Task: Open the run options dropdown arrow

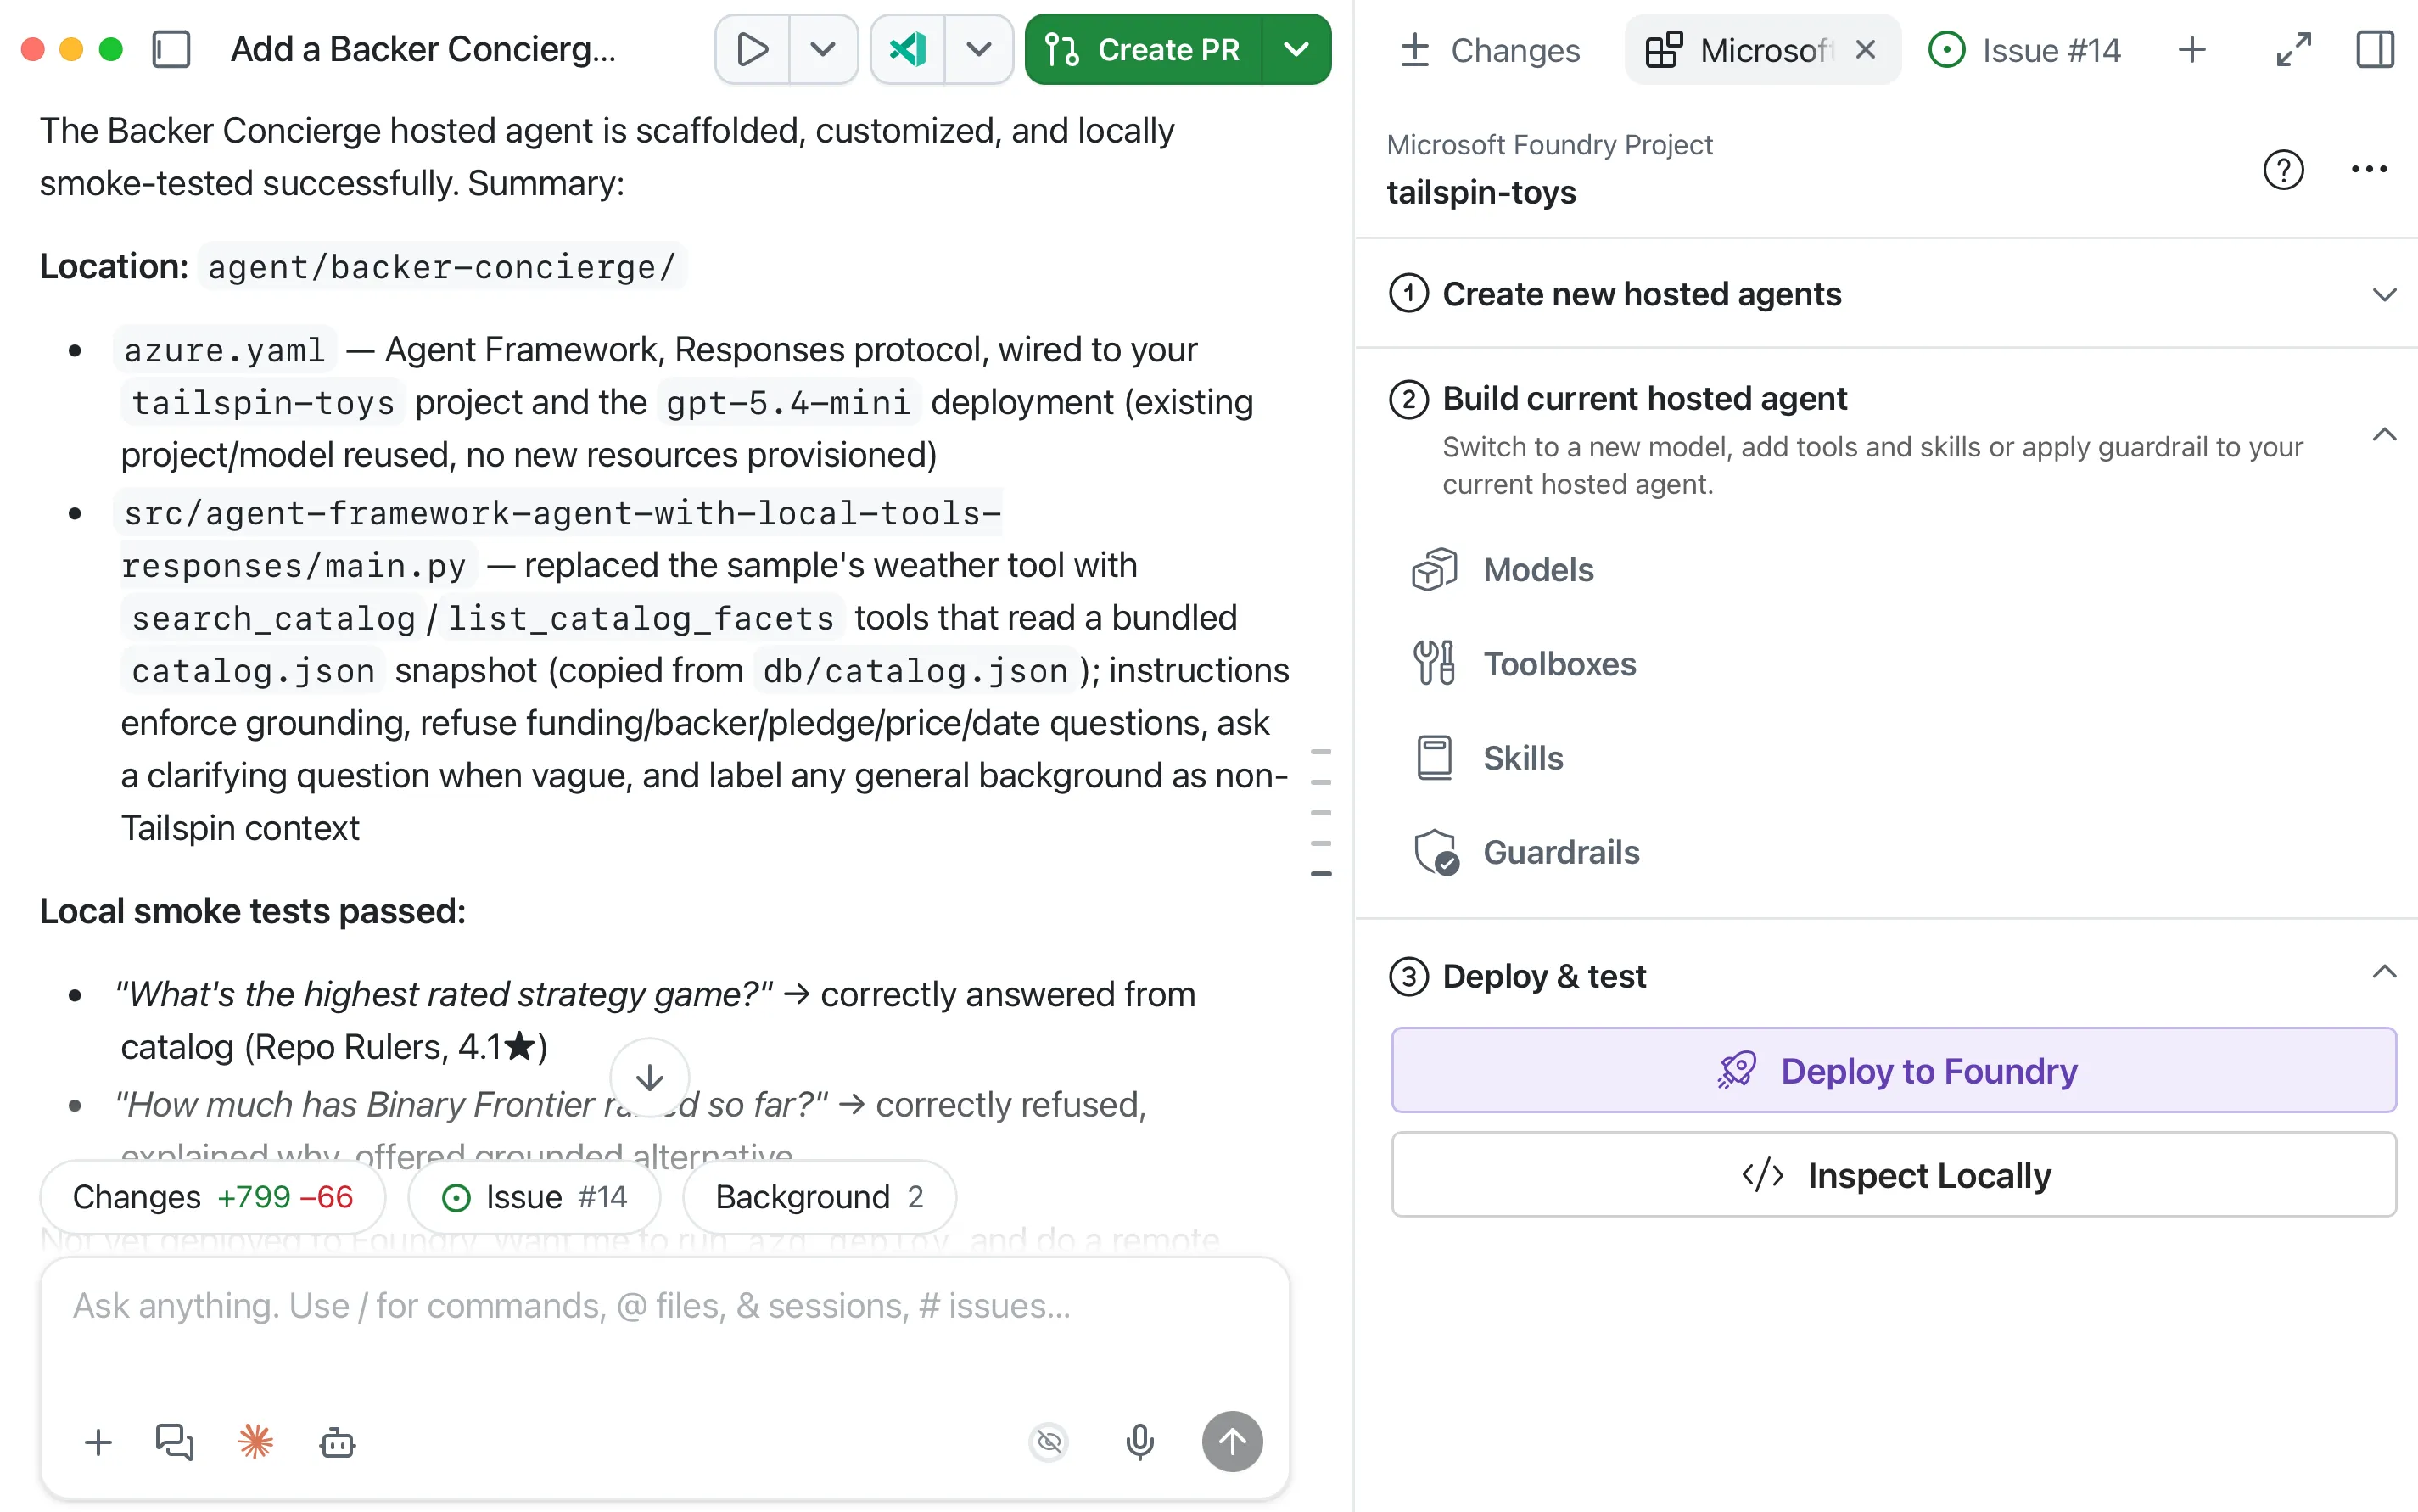Action: point(823,49)
